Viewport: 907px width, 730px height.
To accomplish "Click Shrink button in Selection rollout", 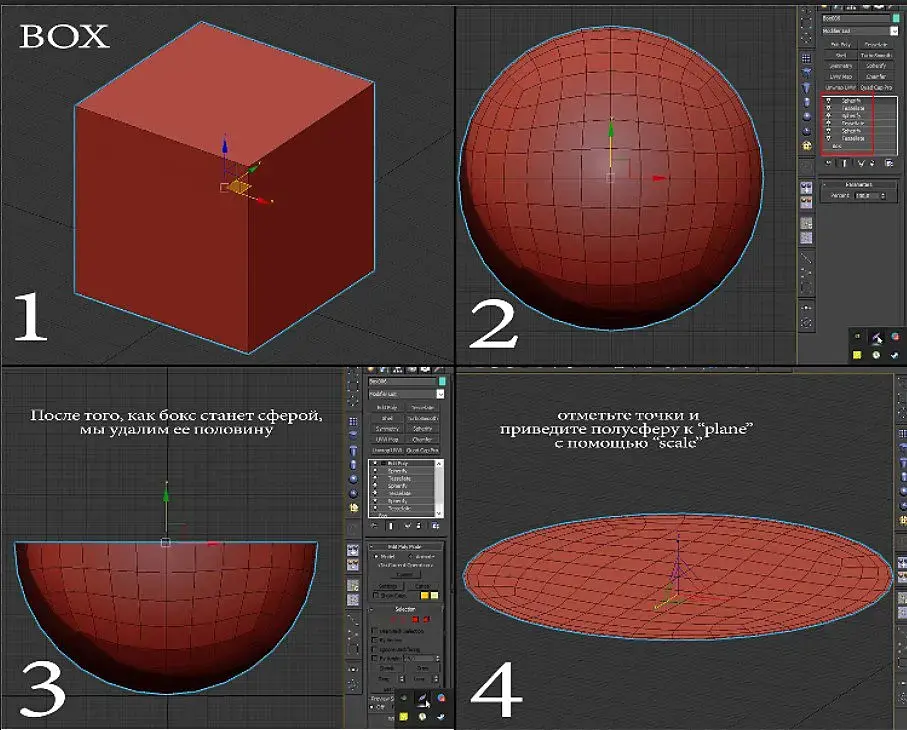I will click(387, 669).
